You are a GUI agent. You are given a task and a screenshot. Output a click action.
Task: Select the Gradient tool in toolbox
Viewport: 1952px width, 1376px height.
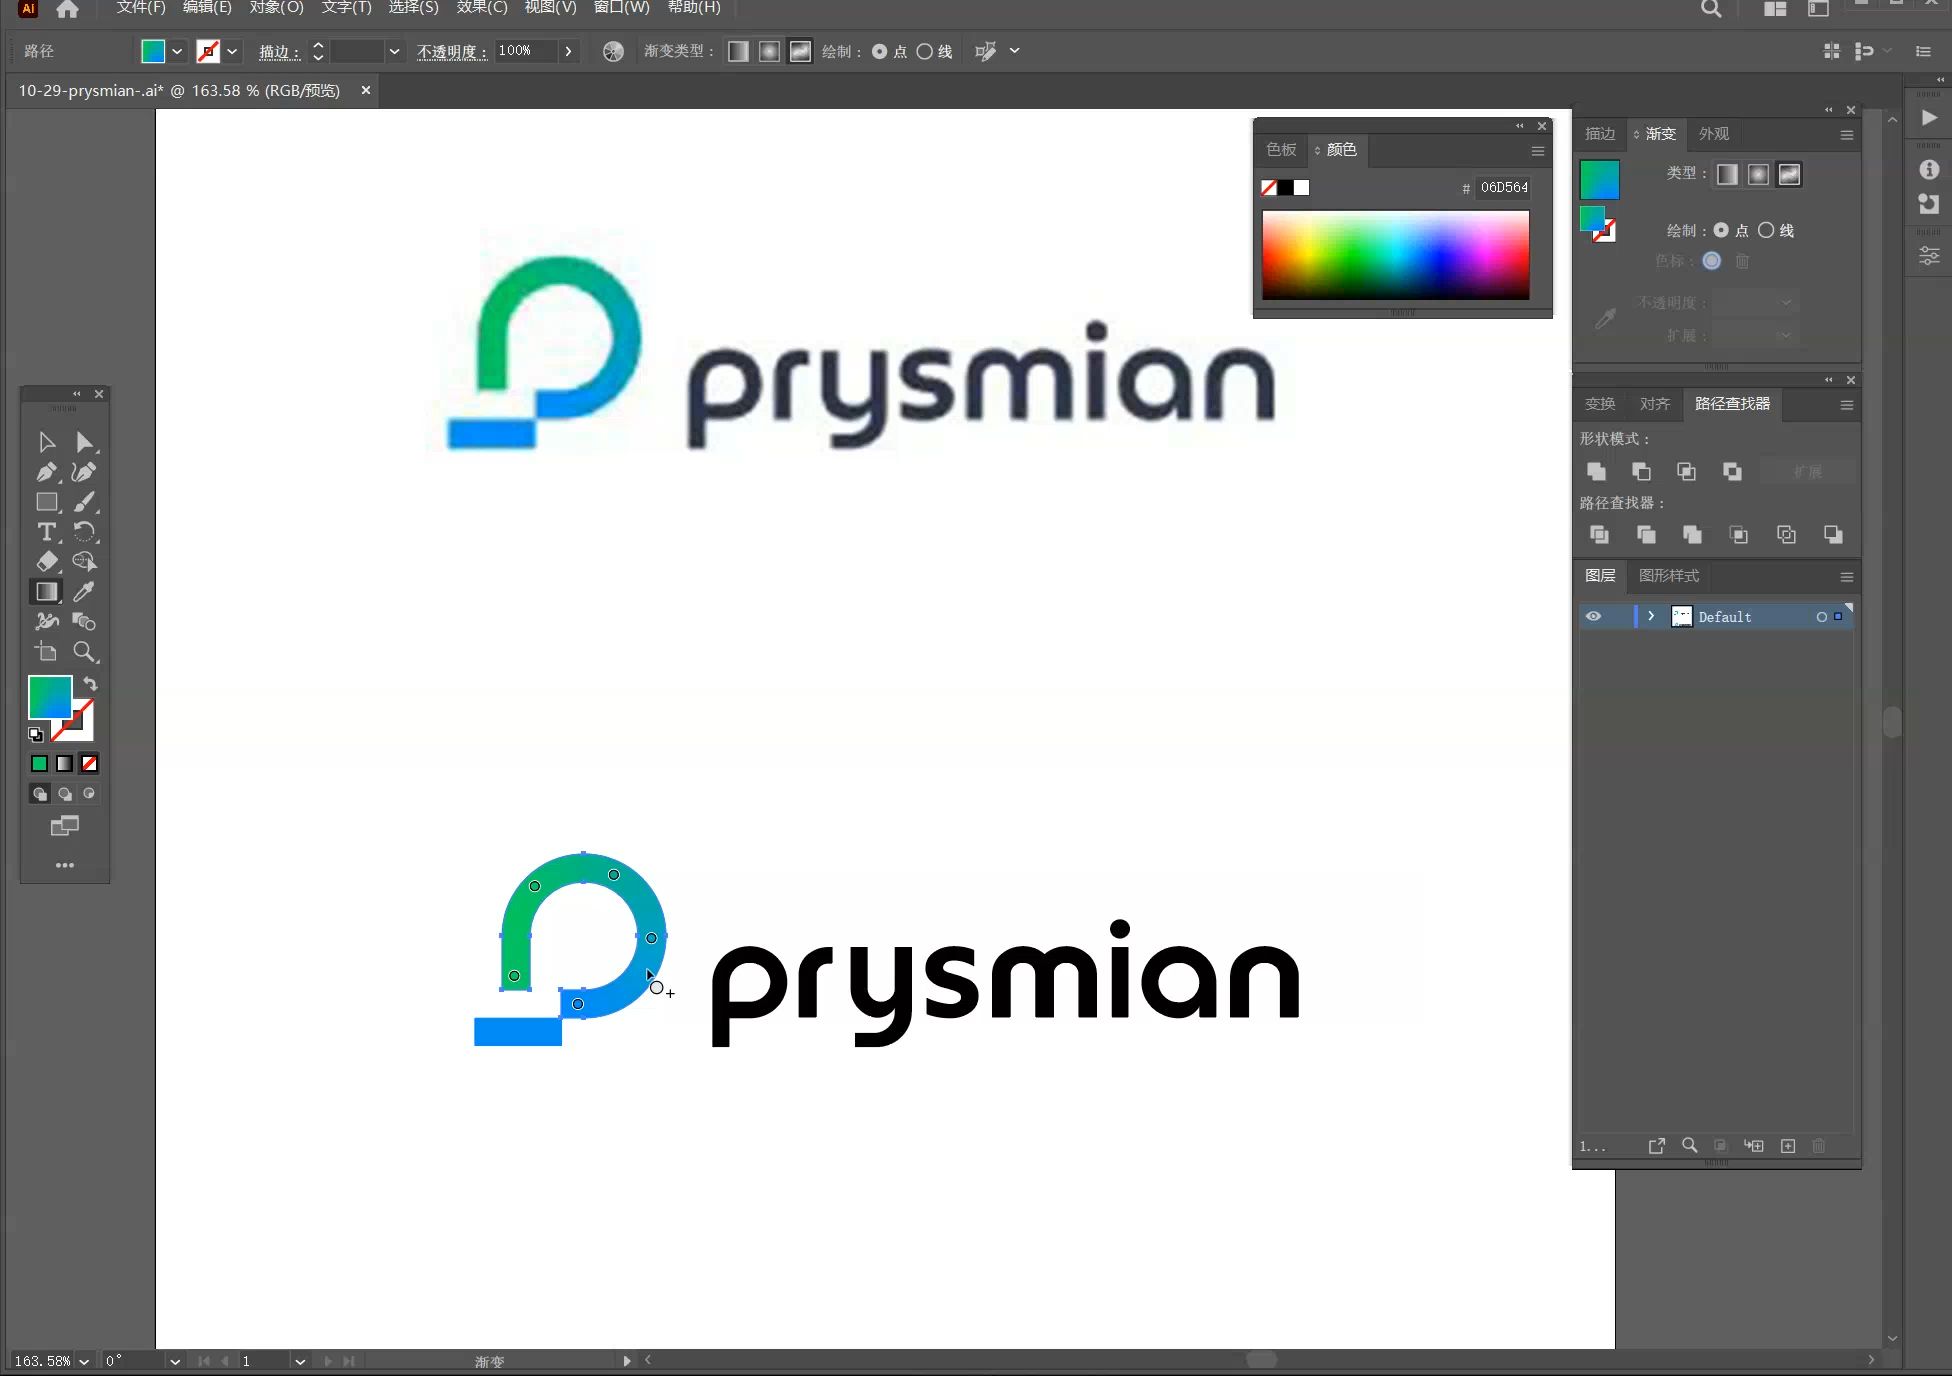(x=46, y=592)
